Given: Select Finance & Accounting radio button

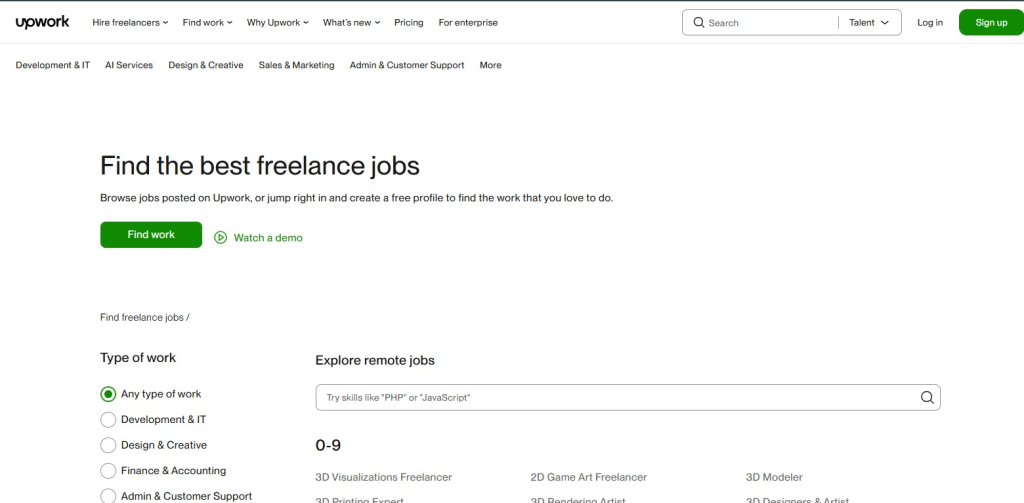Looking at the screenshot, I should pyautogui.click(x=108, y=470).
